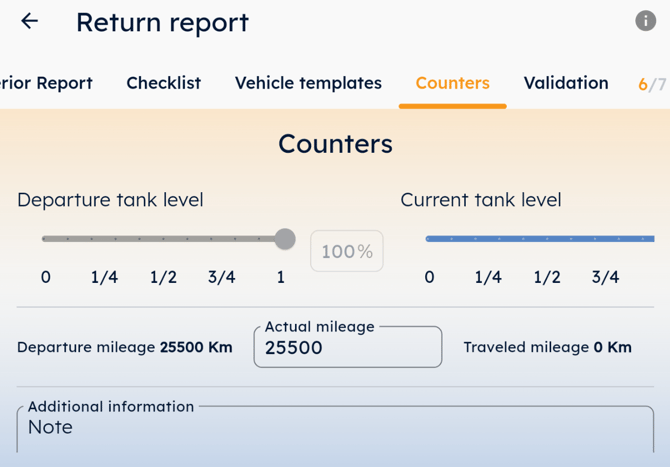Screen dimensions: 670x467
Task: Open the info icon in header
Action: tap(646, 21)
